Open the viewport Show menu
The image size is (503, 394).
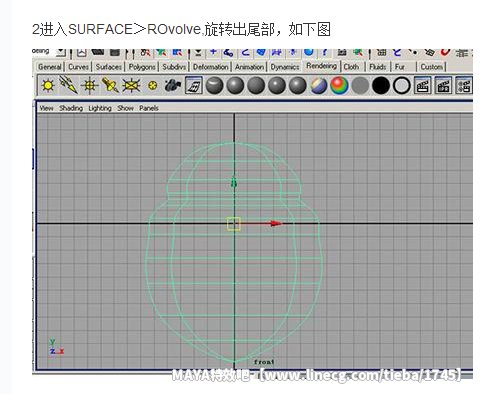(125, 108)
